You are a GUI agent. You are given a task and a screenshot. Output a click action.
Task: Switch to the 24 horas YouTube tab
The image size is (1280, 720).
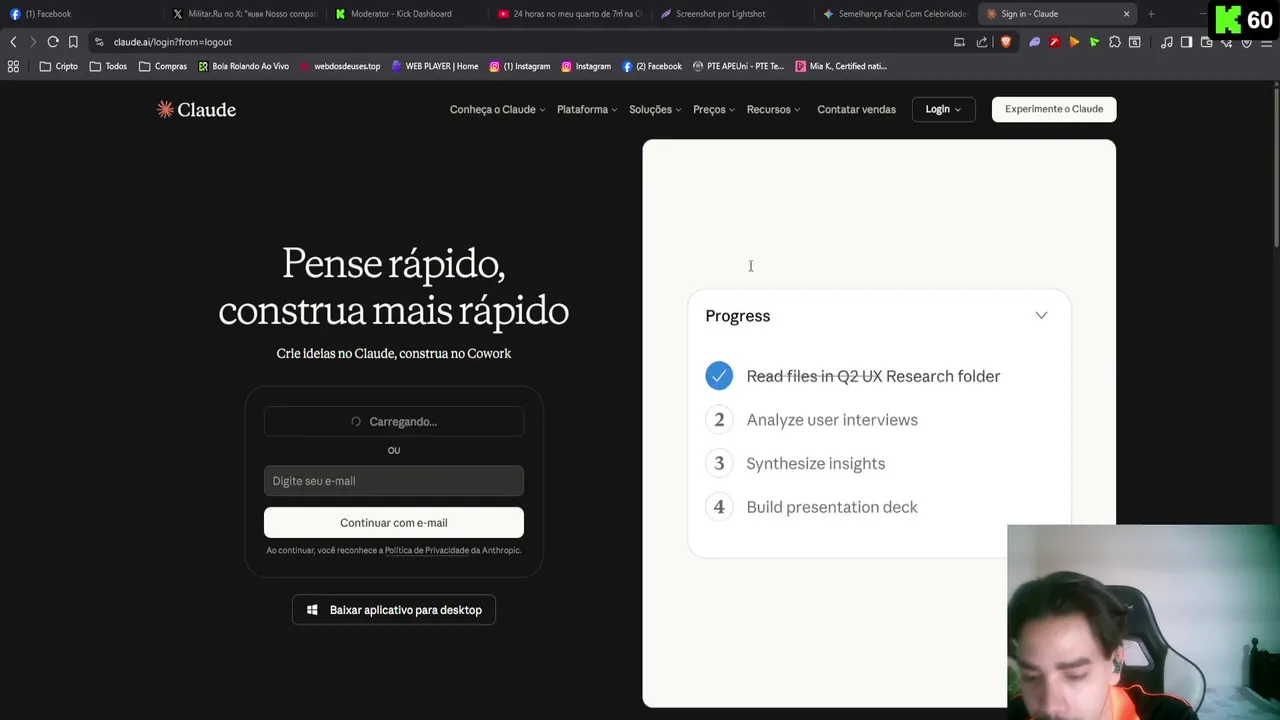click(x=570, y=14)
